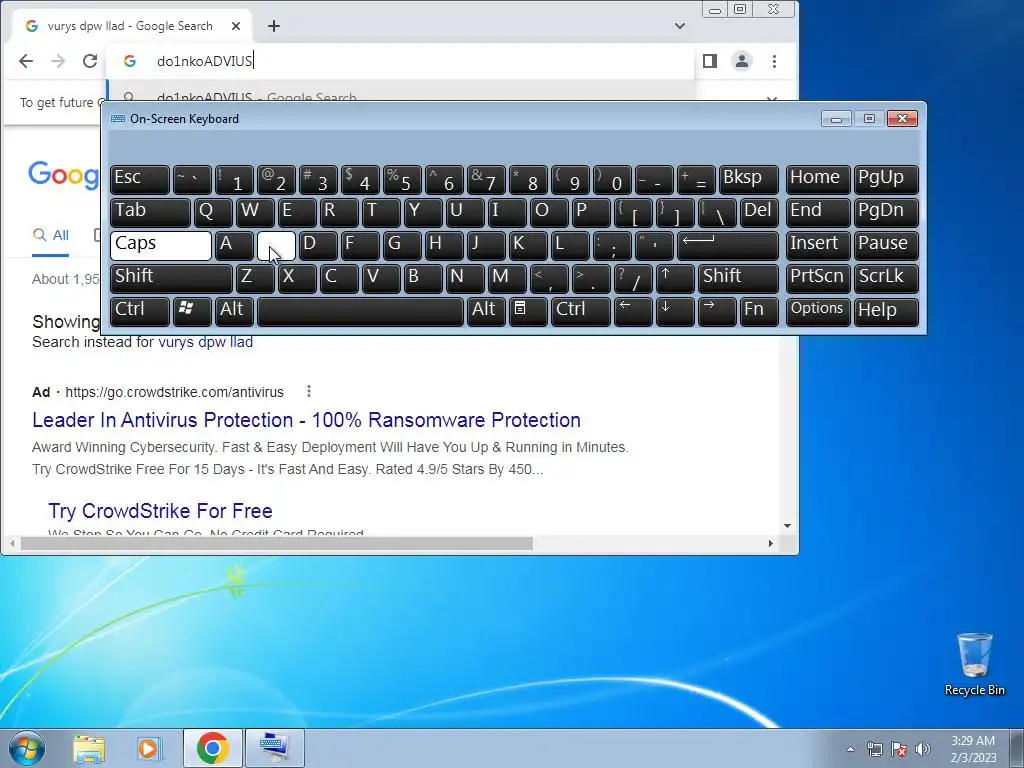Toggle the right Alt key
This screenshot has height=768, width=1024.
[486, 312]
